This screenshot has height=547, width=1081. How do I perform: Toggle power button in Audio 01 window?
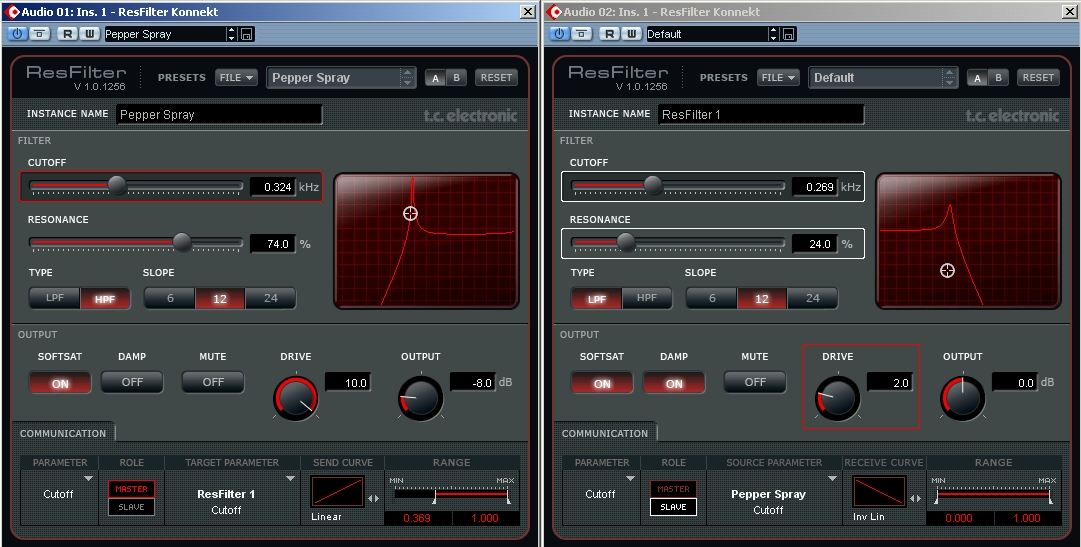pos(17,34)
